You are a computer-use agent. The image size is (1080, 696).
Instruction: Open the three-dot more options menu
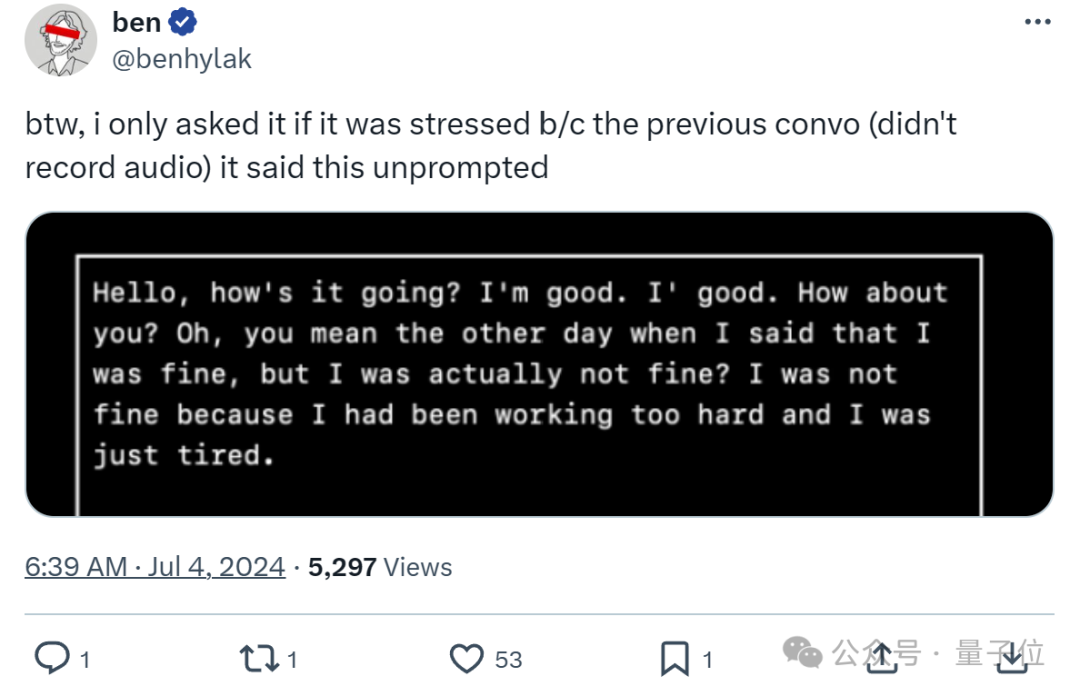coord(1037,22)
